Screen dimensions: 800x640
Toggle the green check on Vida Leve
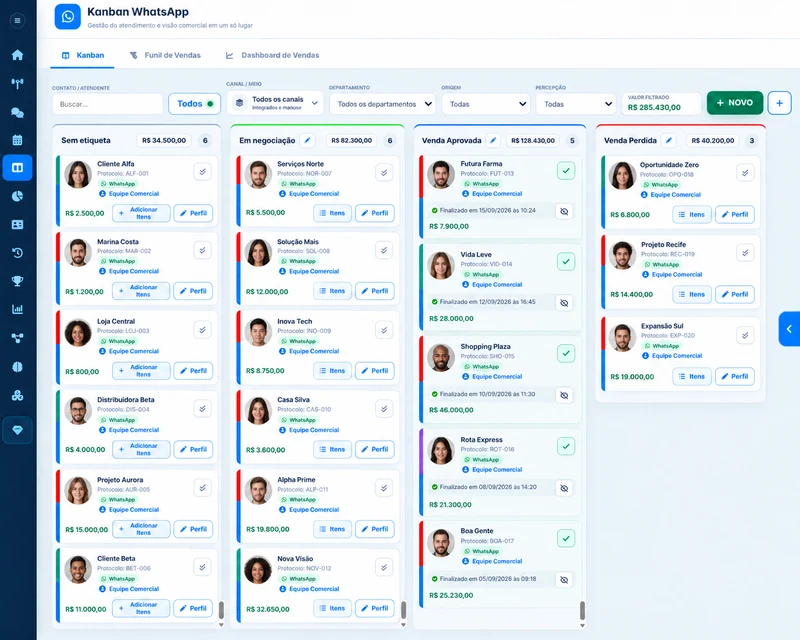[566, 262]
